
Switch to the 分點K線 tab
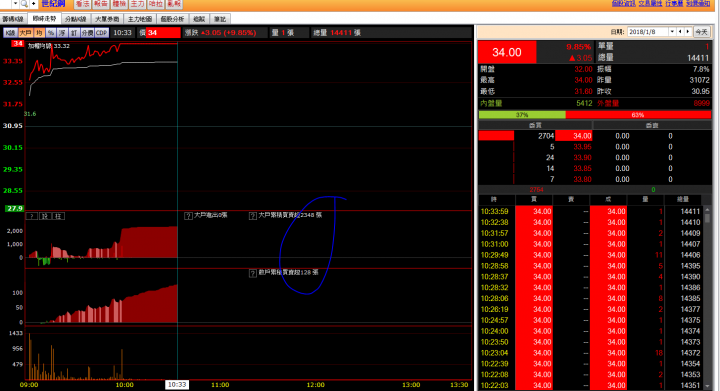[x=75, y=19]
